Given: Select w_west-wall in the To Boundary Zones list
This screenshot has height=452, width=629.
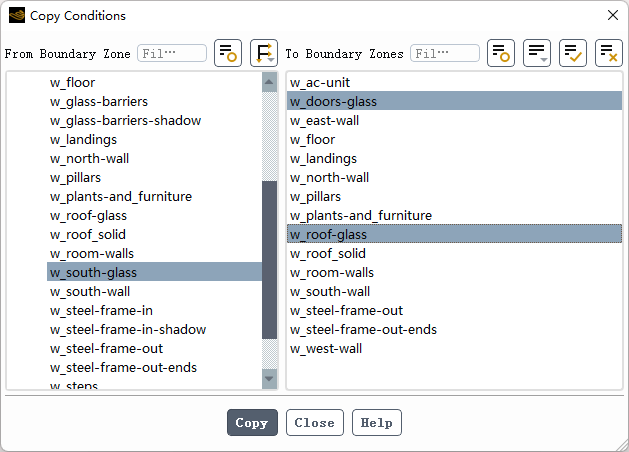Looking at the screenshot, I should (326, 349).
